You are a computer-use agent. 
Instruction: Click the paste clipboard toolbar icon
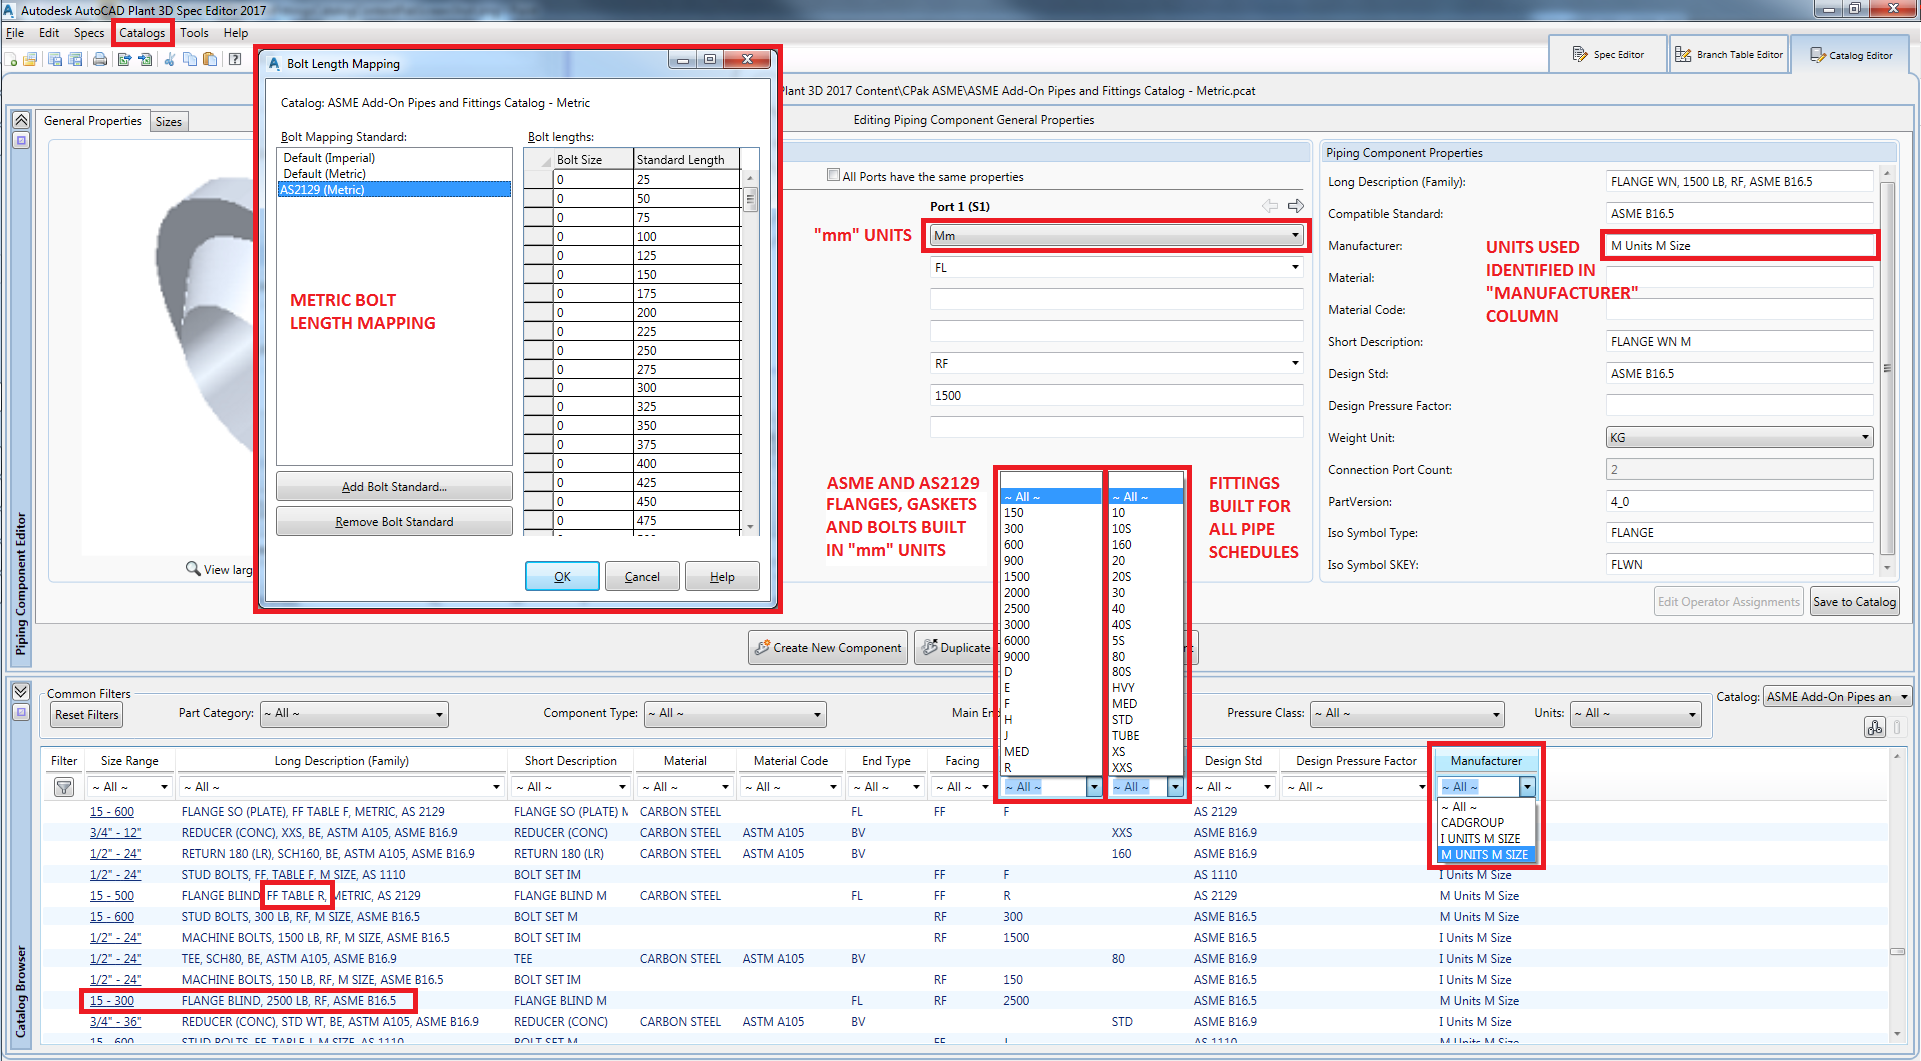210,60
